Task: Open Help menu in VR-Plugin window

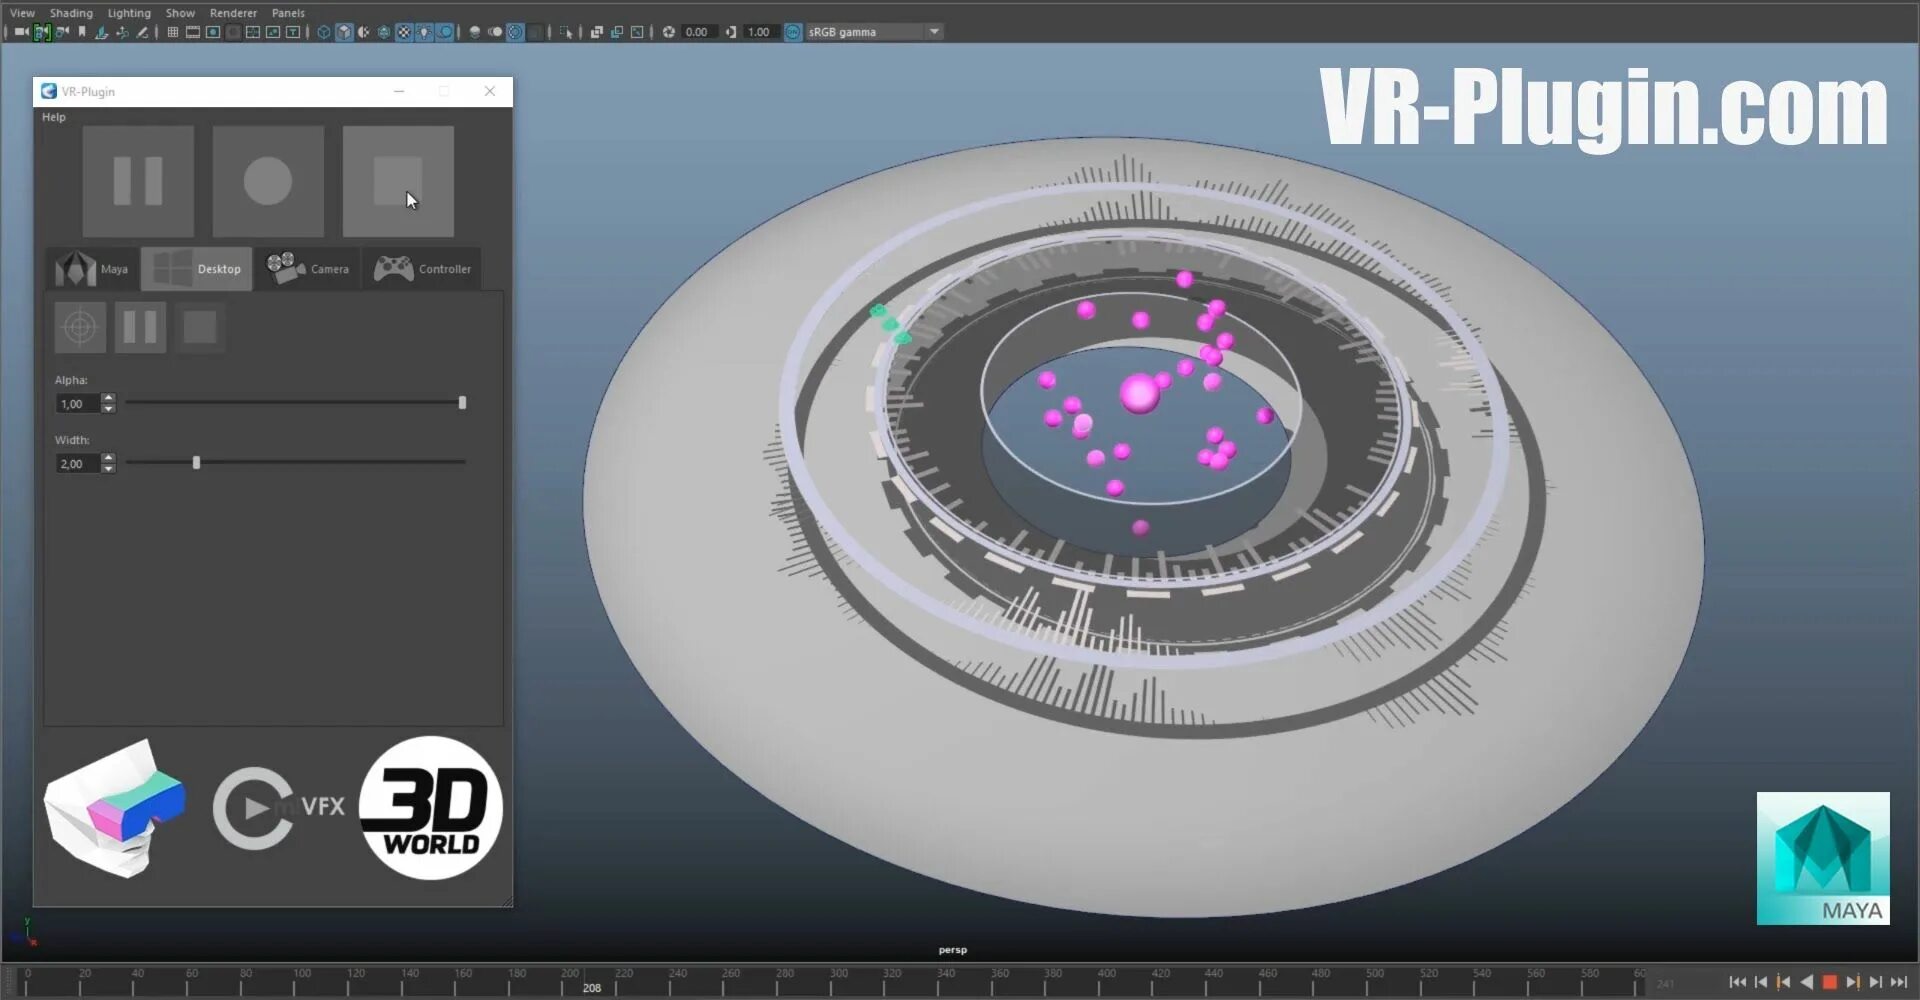Action: pos(54,117)
